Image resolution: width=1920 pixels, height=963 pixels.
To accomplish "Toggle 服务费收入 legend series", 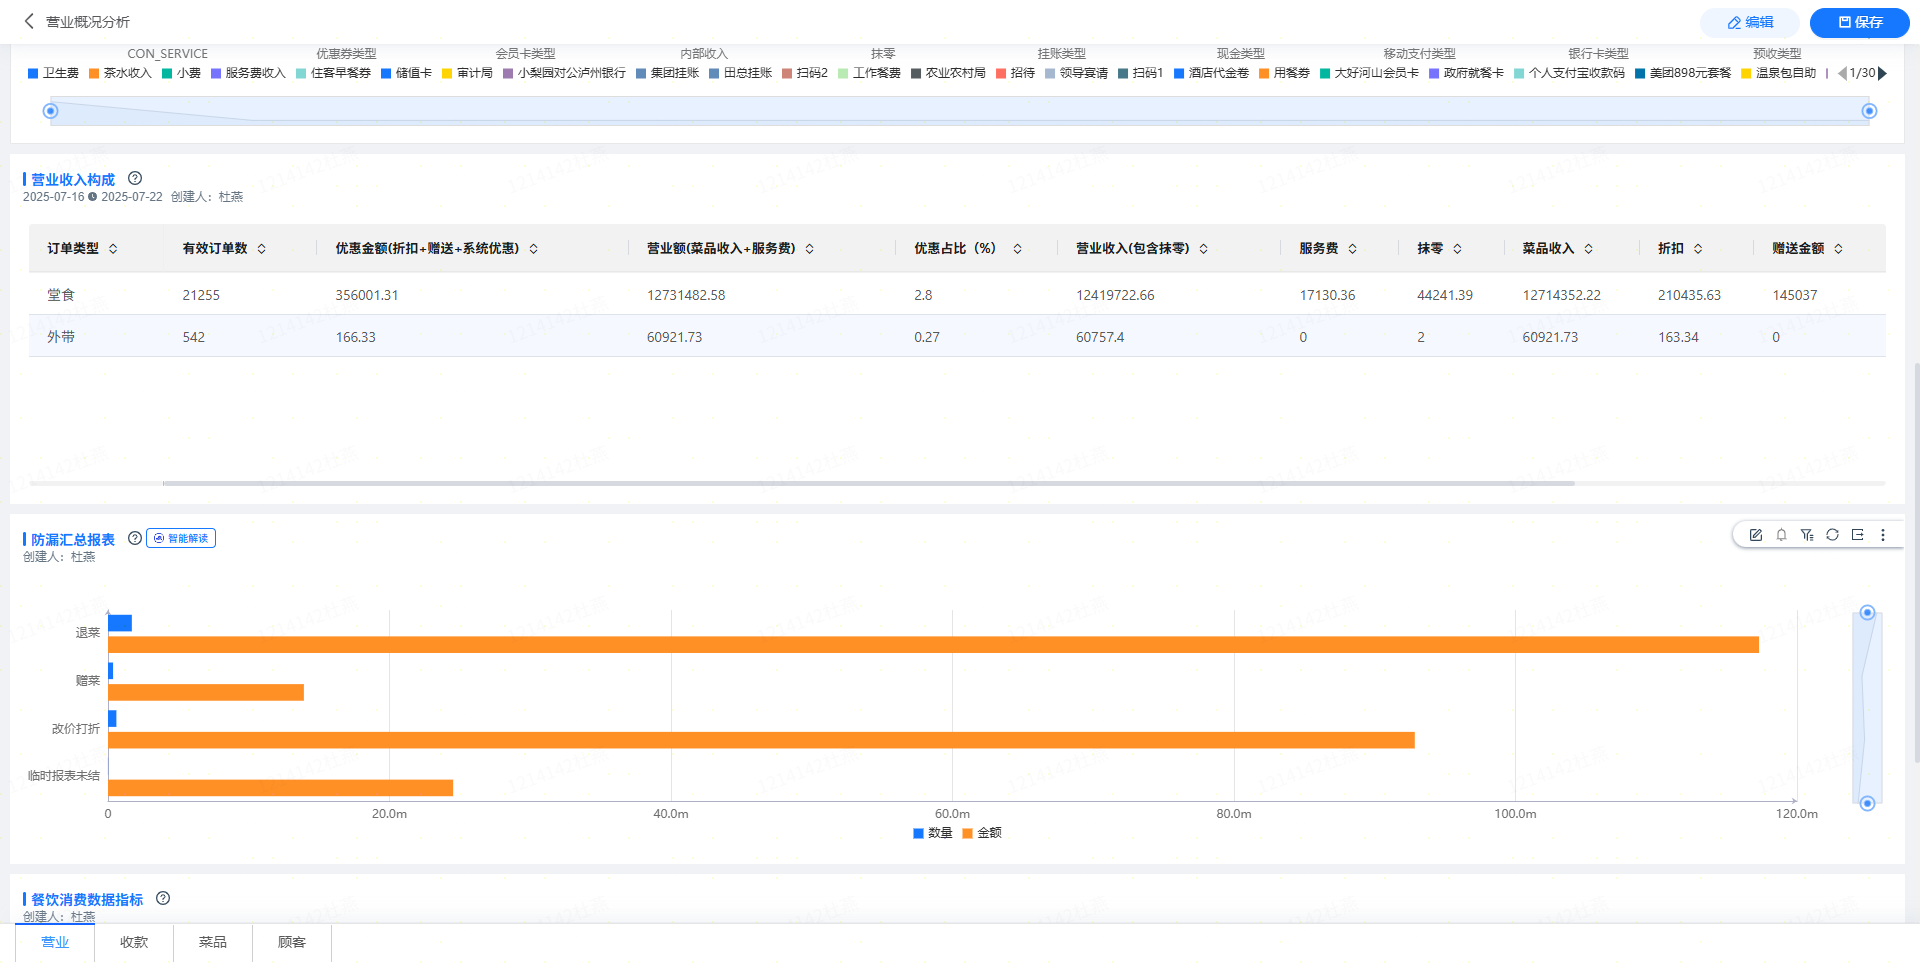I will (x=248, y=73).
